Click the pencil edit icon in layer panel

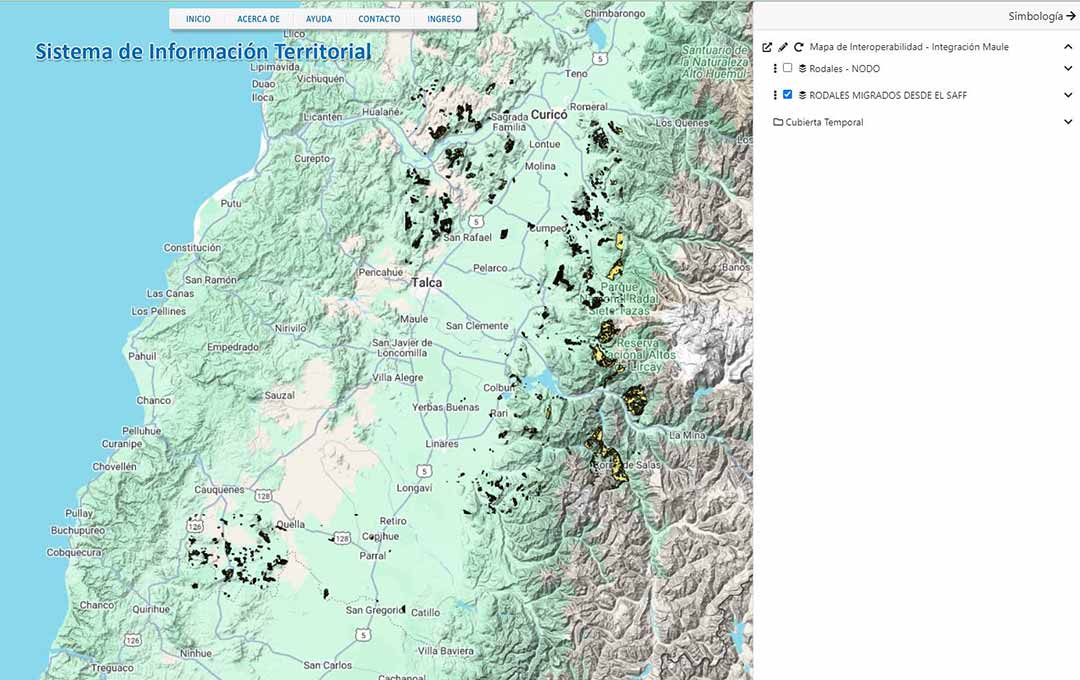tap(783, 47)
